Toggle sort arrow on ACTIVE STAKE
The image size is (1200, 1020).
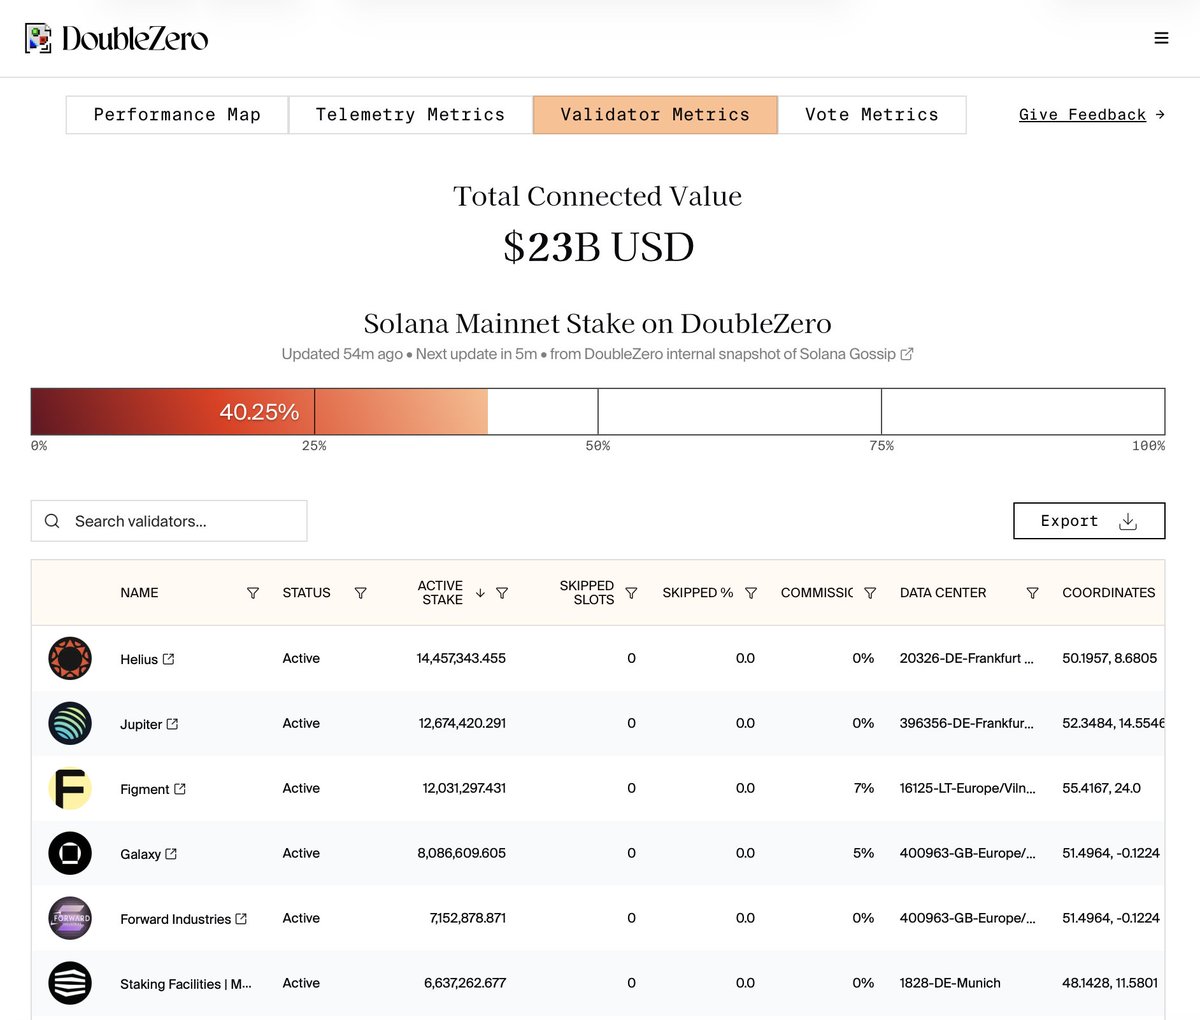(480, 593)
